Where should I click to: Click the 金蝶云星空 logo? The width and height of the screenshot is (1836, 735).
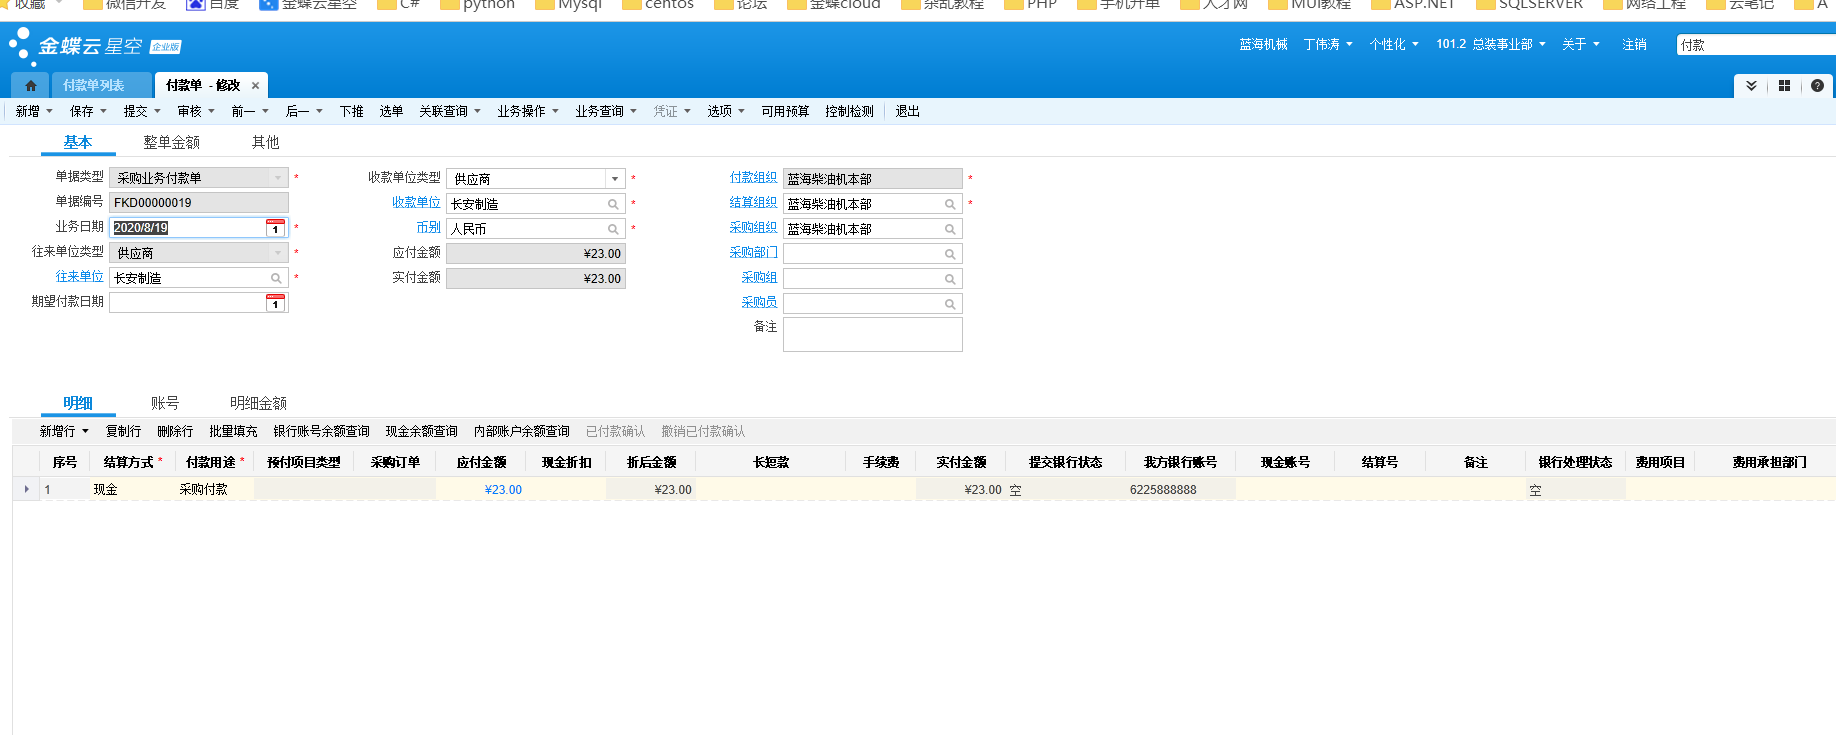(x=94, y=46)
